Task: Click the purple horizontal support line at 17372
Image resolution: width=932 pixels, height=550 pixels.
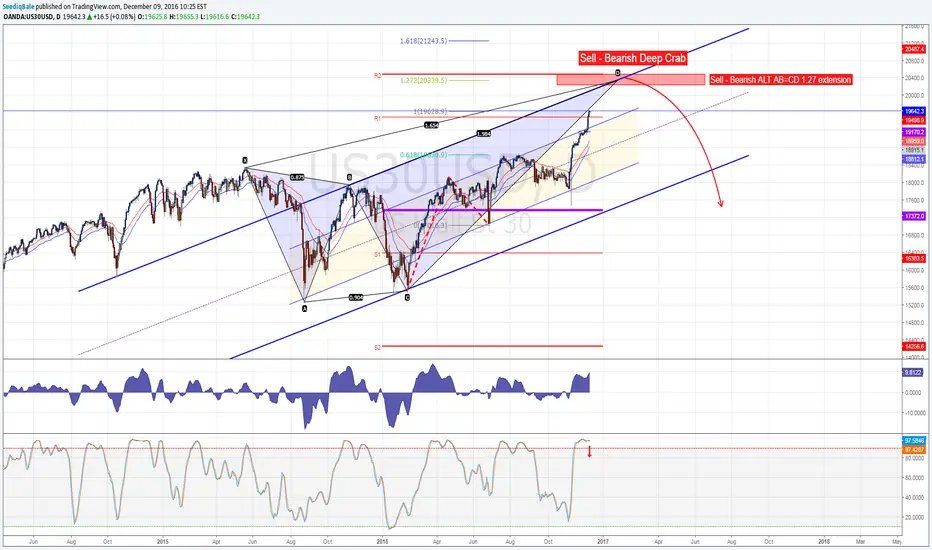Action: (x=493, y=210)
